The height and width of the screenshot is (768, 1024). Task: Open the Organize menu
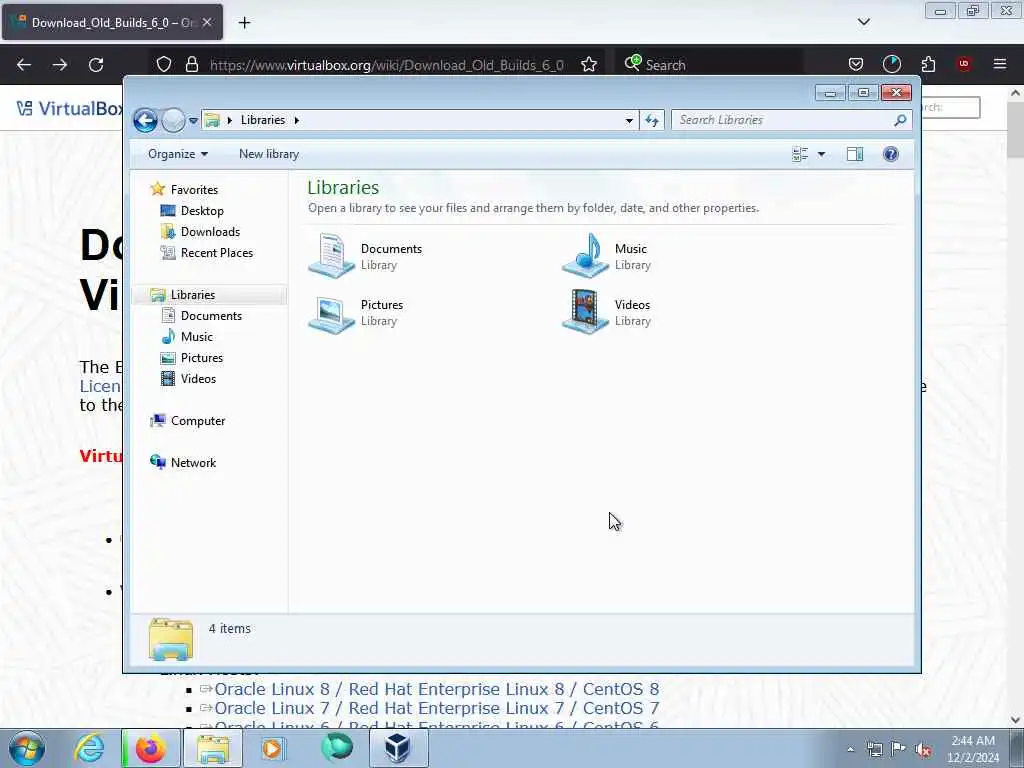[x=178, y=154]
